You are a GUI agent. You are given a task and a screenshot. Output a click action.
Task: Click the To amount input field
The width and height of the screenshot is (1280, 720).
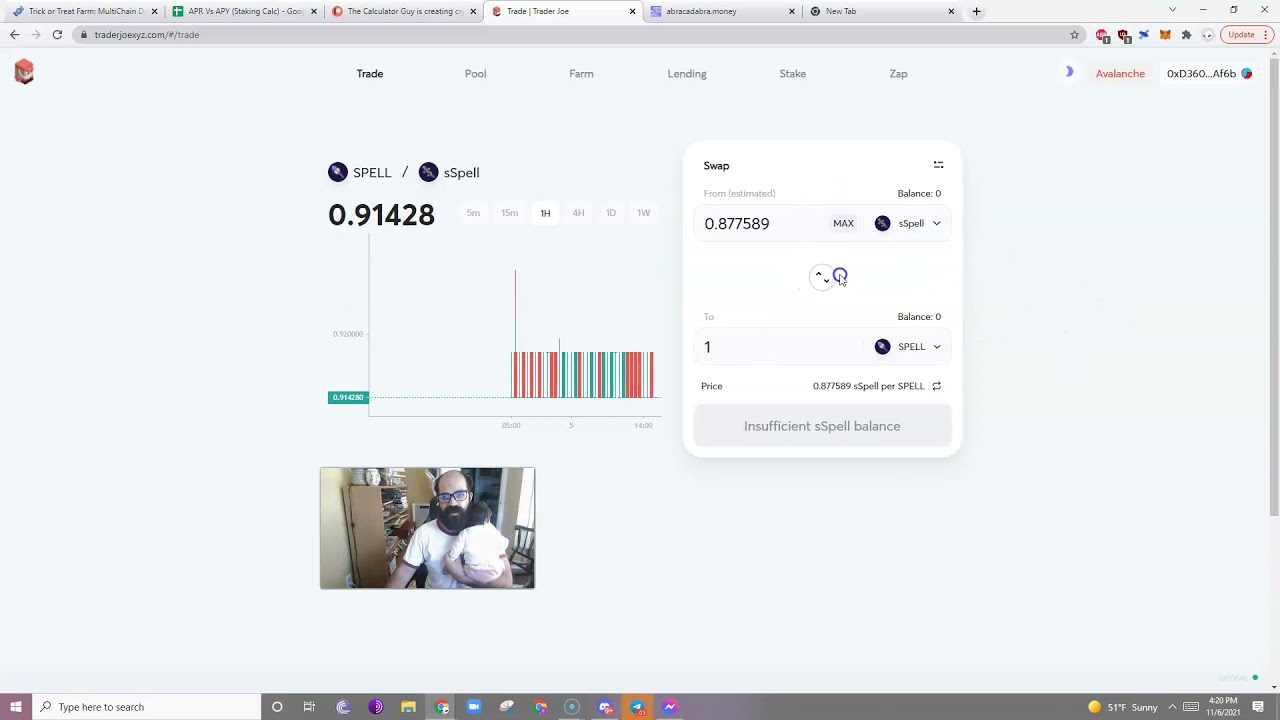780,347
